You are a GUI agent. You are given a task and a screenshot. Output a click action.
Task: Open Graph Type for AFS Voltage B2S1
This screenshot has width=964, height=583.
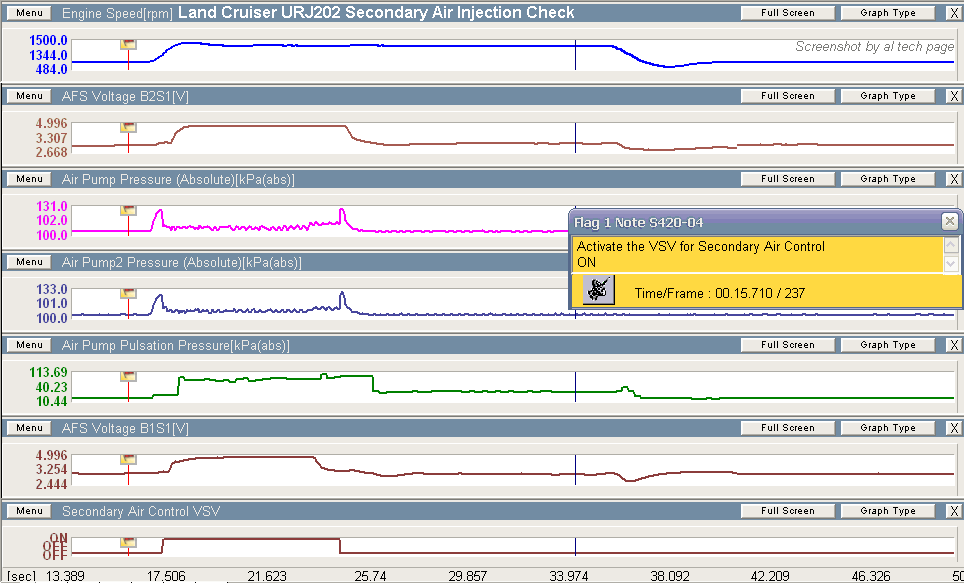tap(888, 96)
